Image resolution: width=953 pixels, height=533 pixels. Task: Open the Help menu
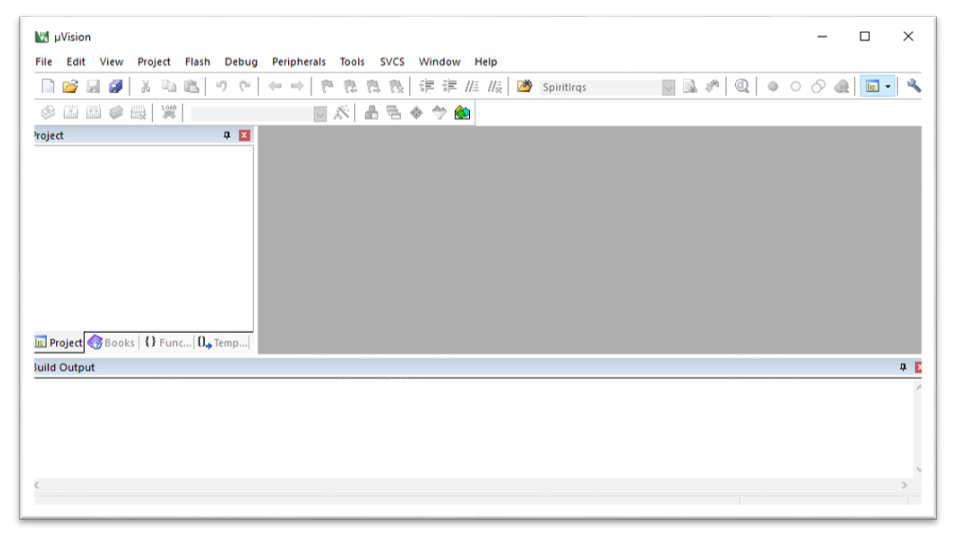tap(486, 61)
